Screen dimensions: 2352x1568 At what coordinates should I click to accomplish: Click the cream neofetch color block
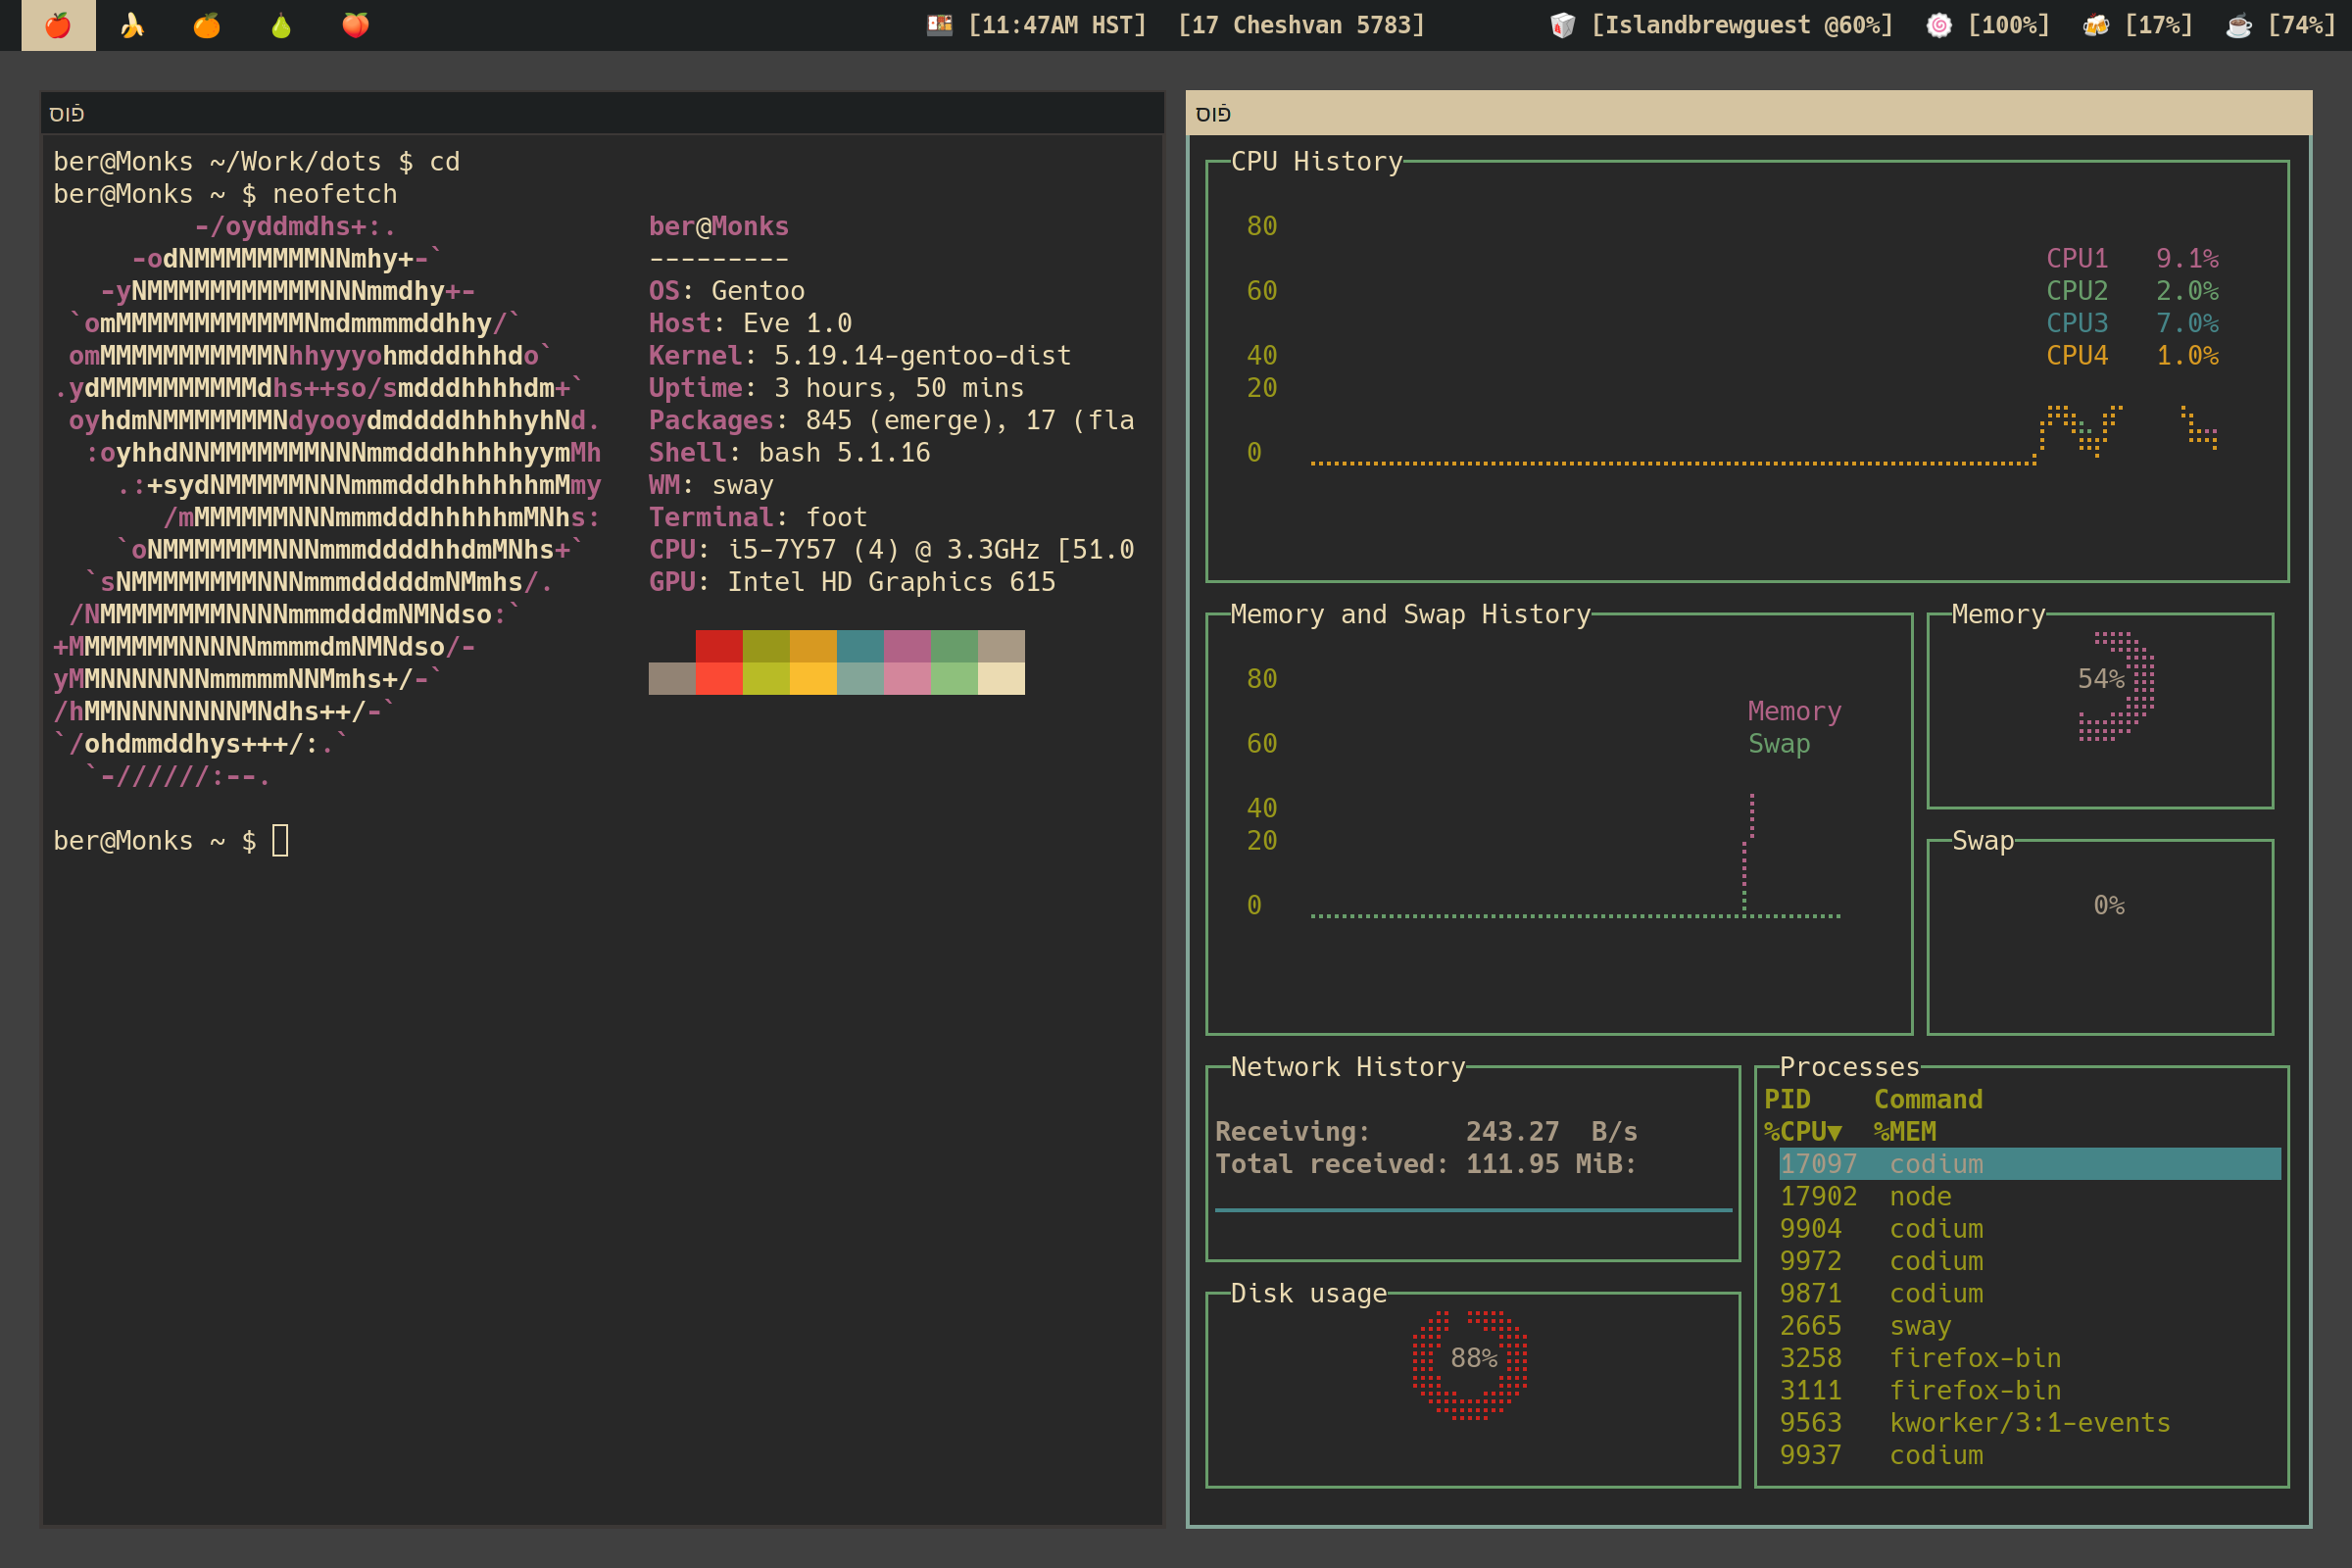tap(1001, 678)
